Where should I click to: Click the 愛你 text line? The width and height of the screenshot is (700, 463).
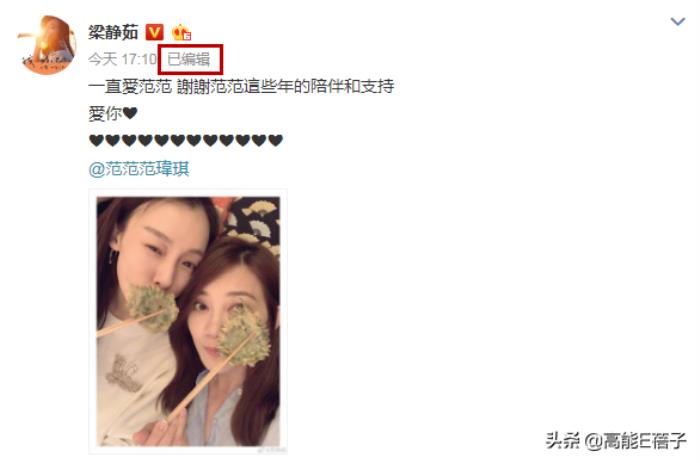tap(105, 113)
